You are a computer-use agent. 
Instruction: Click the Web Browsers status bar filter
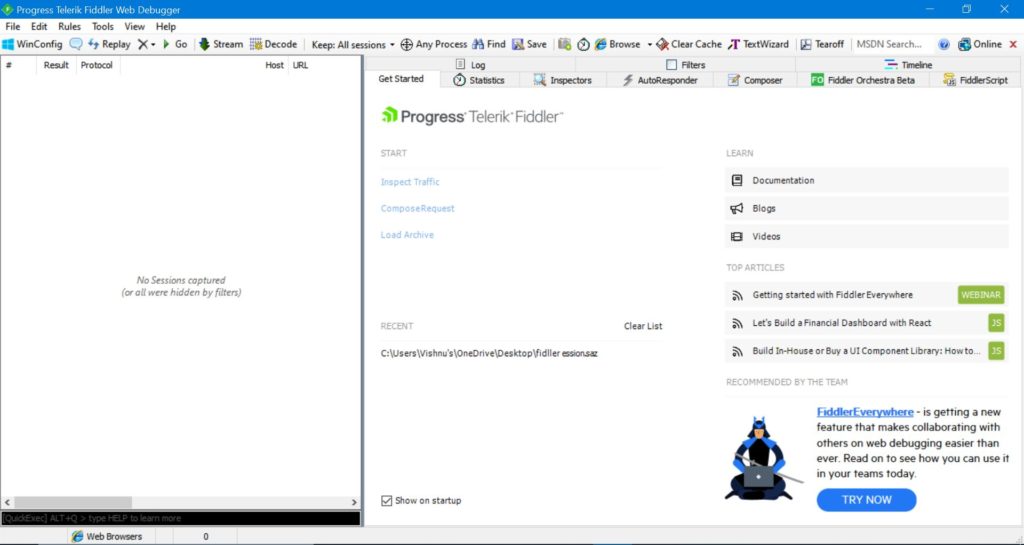point(106,537)
